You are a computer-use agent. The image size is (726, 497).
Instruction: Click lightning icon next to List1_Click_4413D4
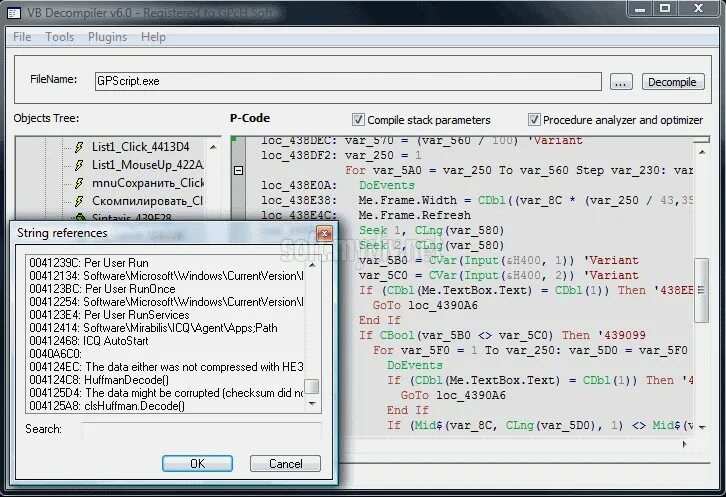coord(79,147)
